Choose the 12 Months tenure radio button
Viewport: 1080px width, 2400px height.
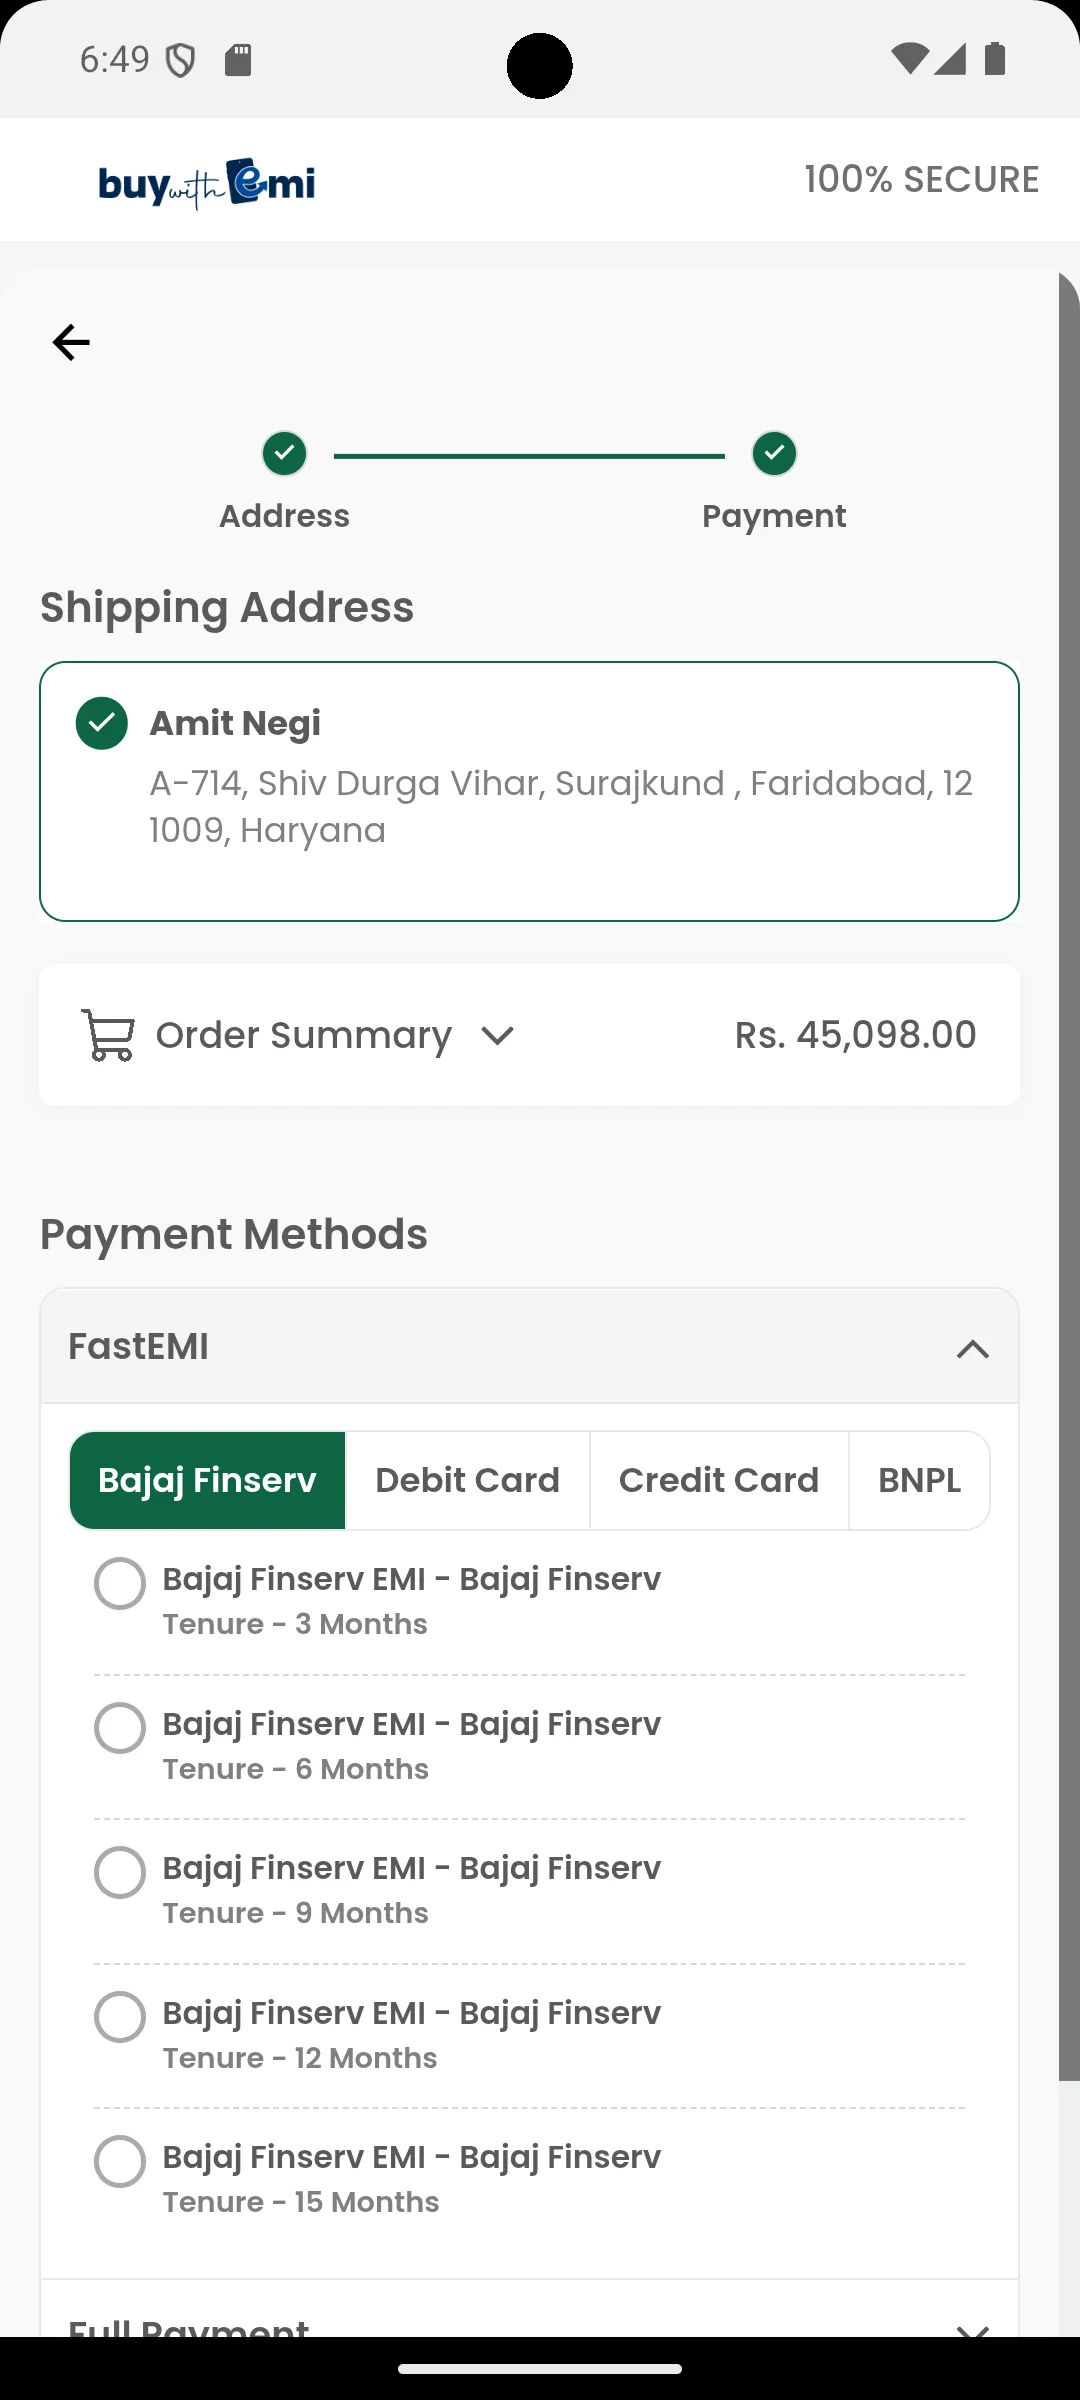(x=120, y=2017)
